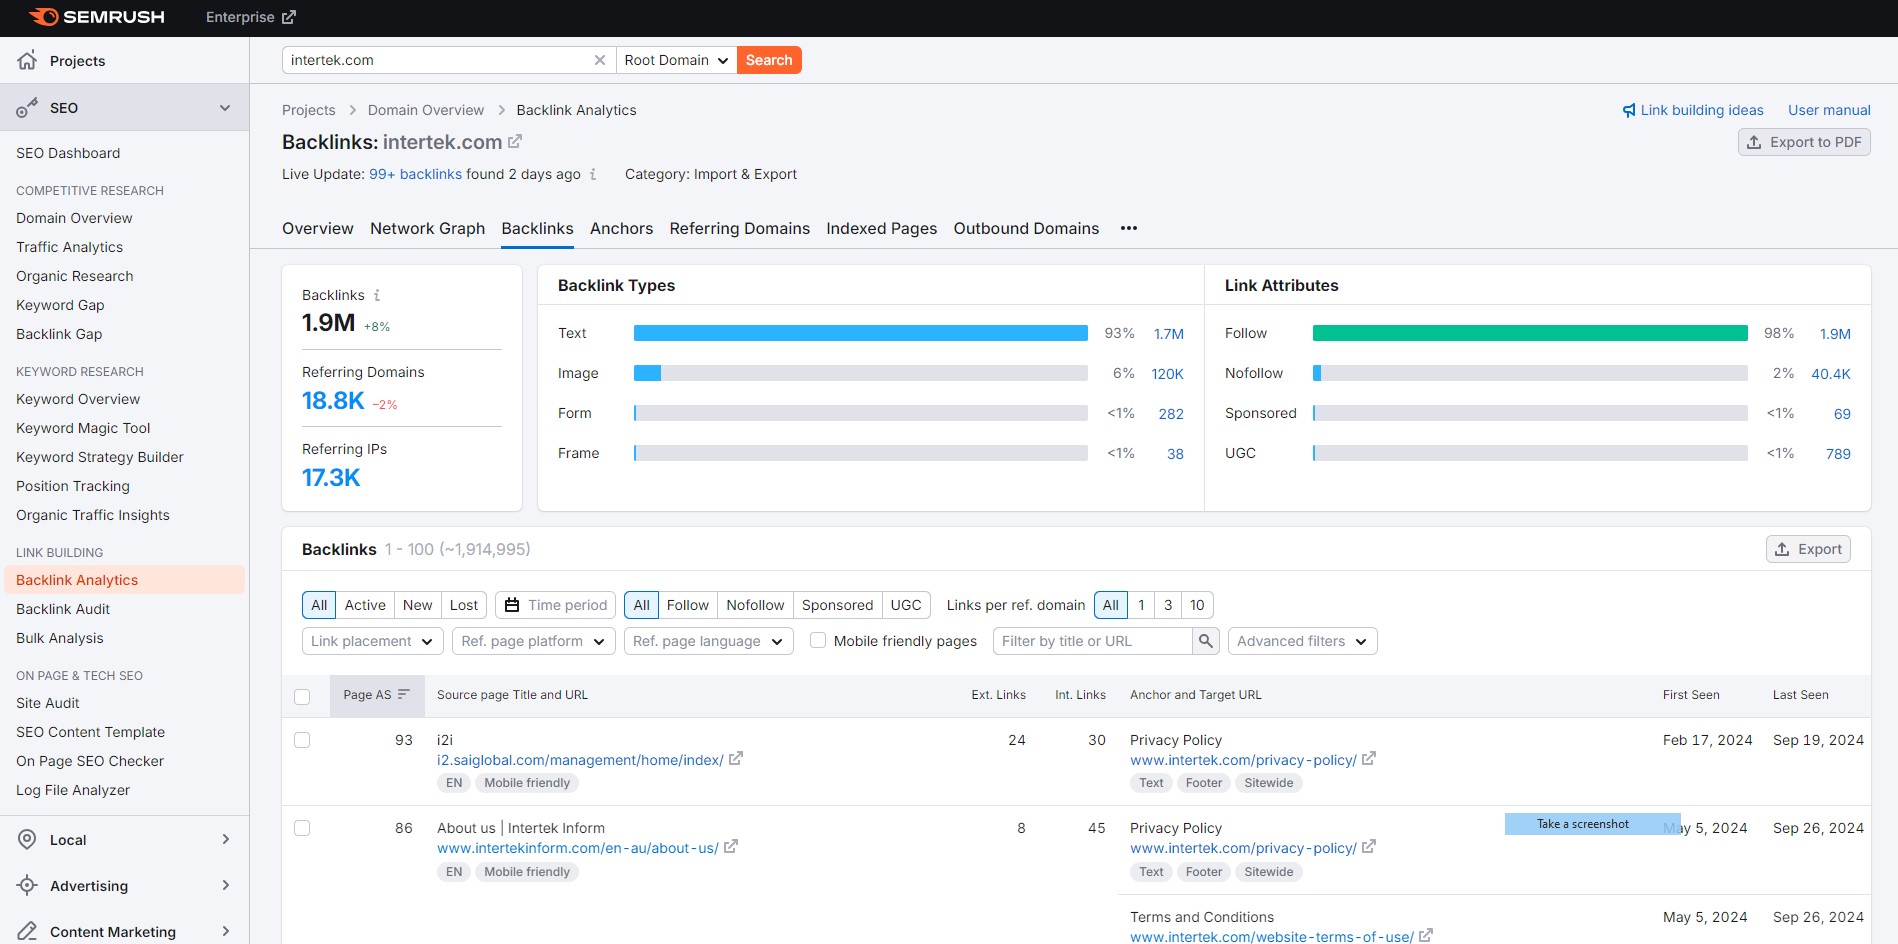Click the backlinks table Export button
Screen dimensions: 1898x944
point(1808,549)
